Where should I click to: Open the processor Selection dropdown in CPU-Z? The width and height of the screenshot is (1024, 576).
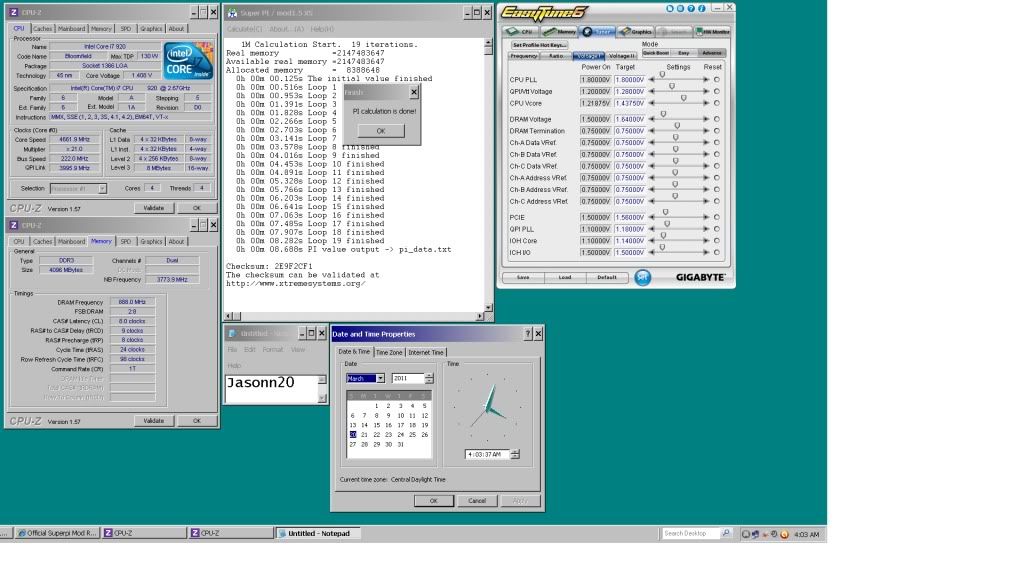102,189
